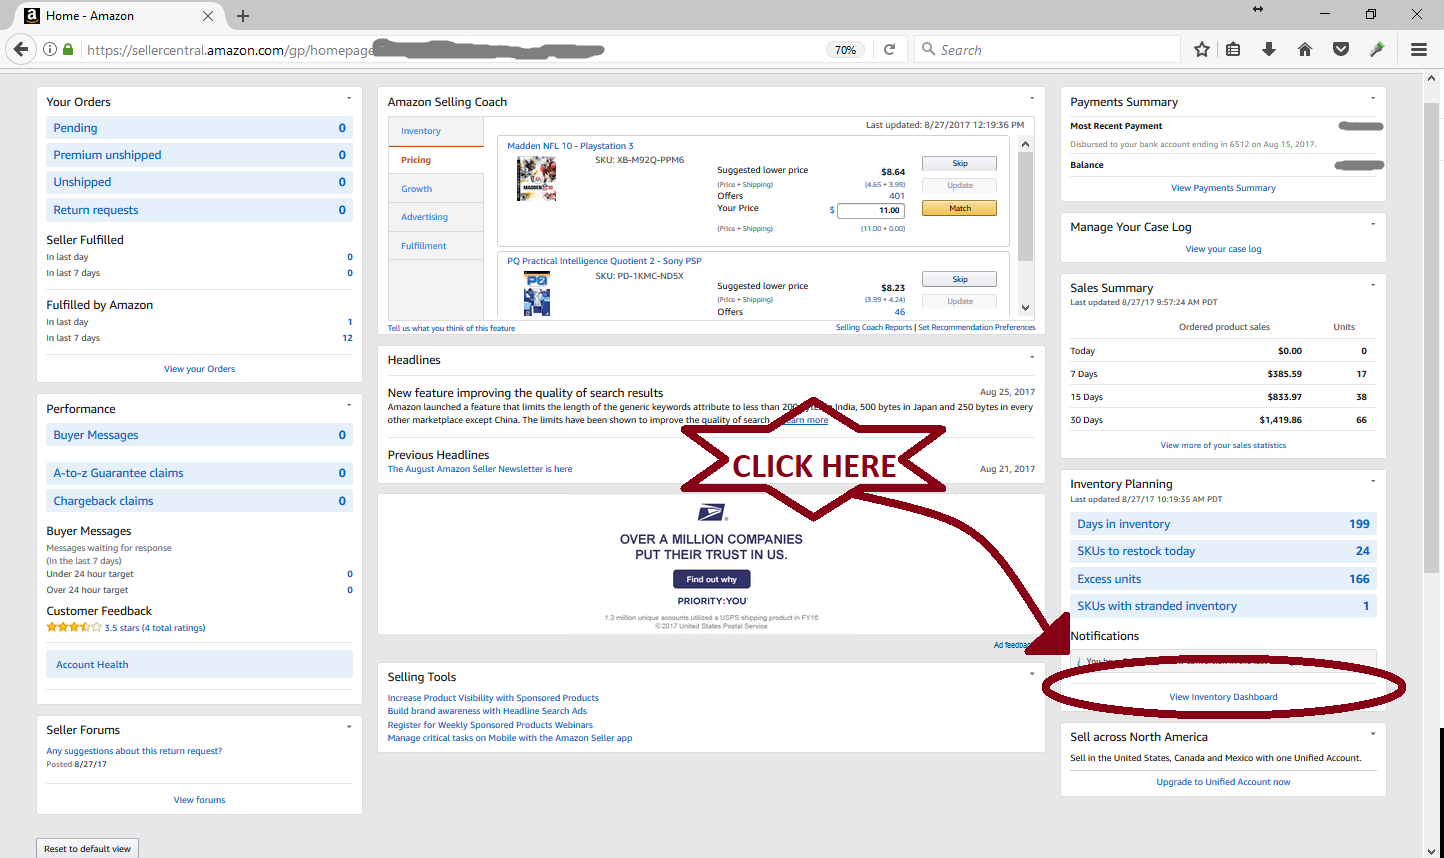Click the Your Price input field

[x=871, y=210]
